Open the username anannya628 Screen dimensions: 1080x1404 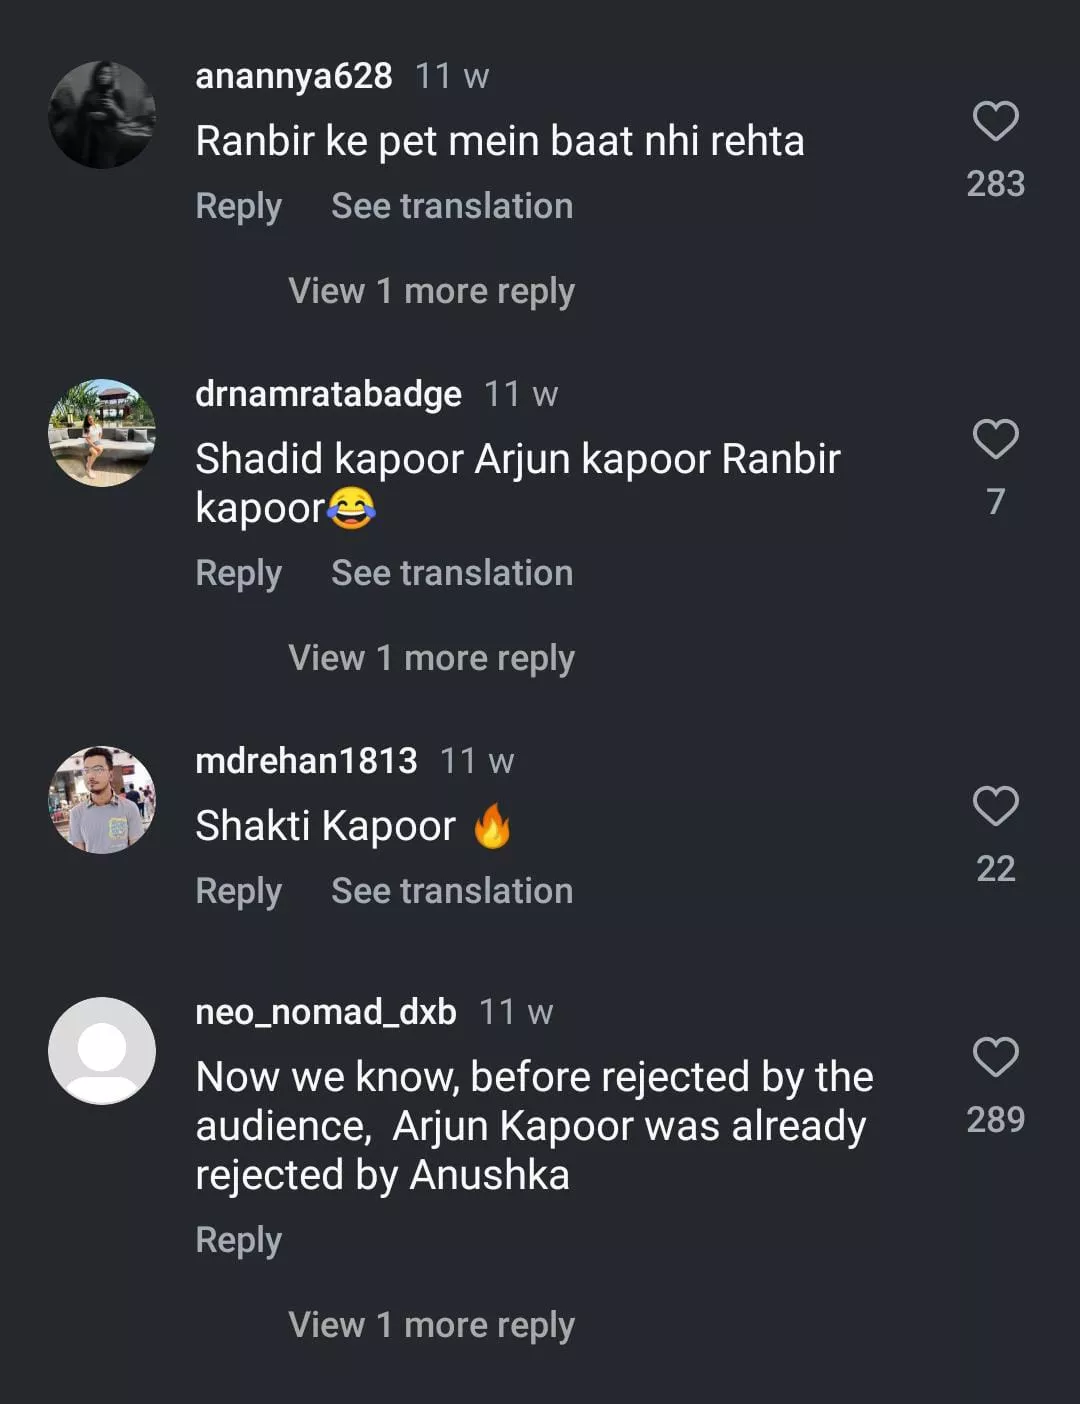click(294, 76)
